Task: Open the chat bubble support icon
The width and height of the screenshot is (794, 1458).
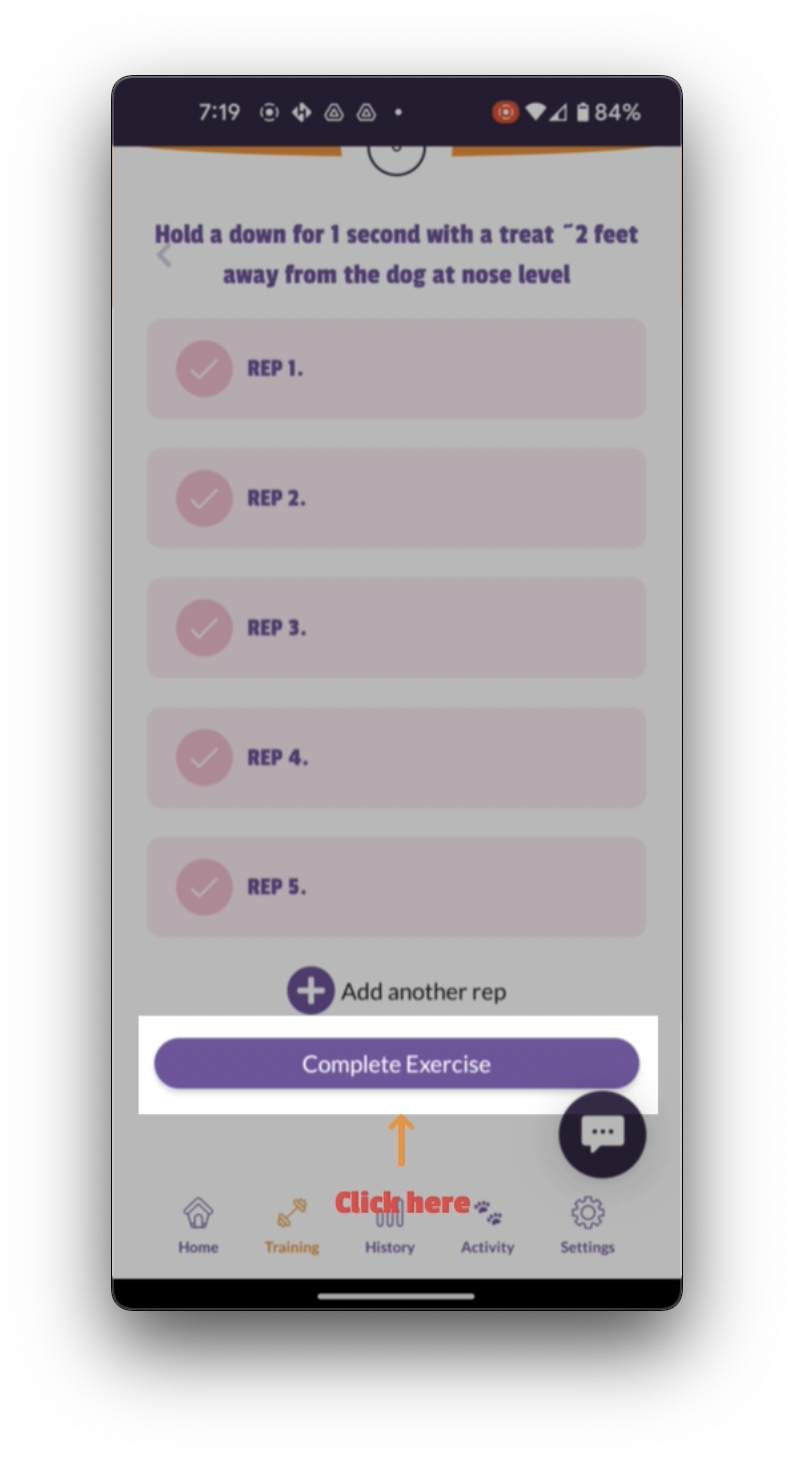Action: point(602,1134)
